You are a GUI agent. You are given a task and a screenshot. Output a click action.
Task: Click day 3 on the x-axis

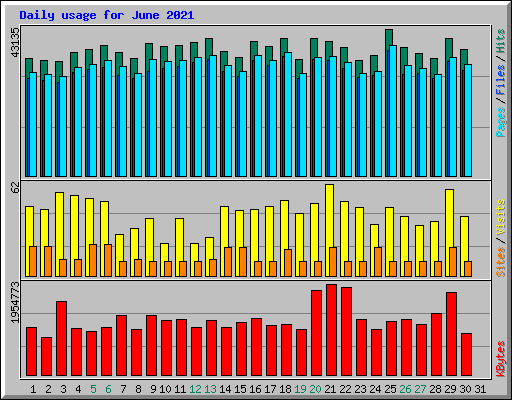63,389
